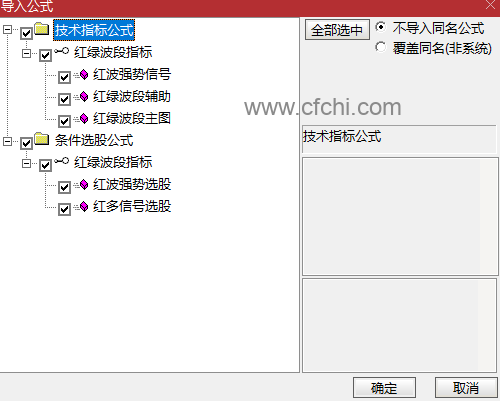Select the 覆盖同名(非系统) radio option
This screenshot has height=401, width=500.
pyautogui.click(x=380, y=47)
